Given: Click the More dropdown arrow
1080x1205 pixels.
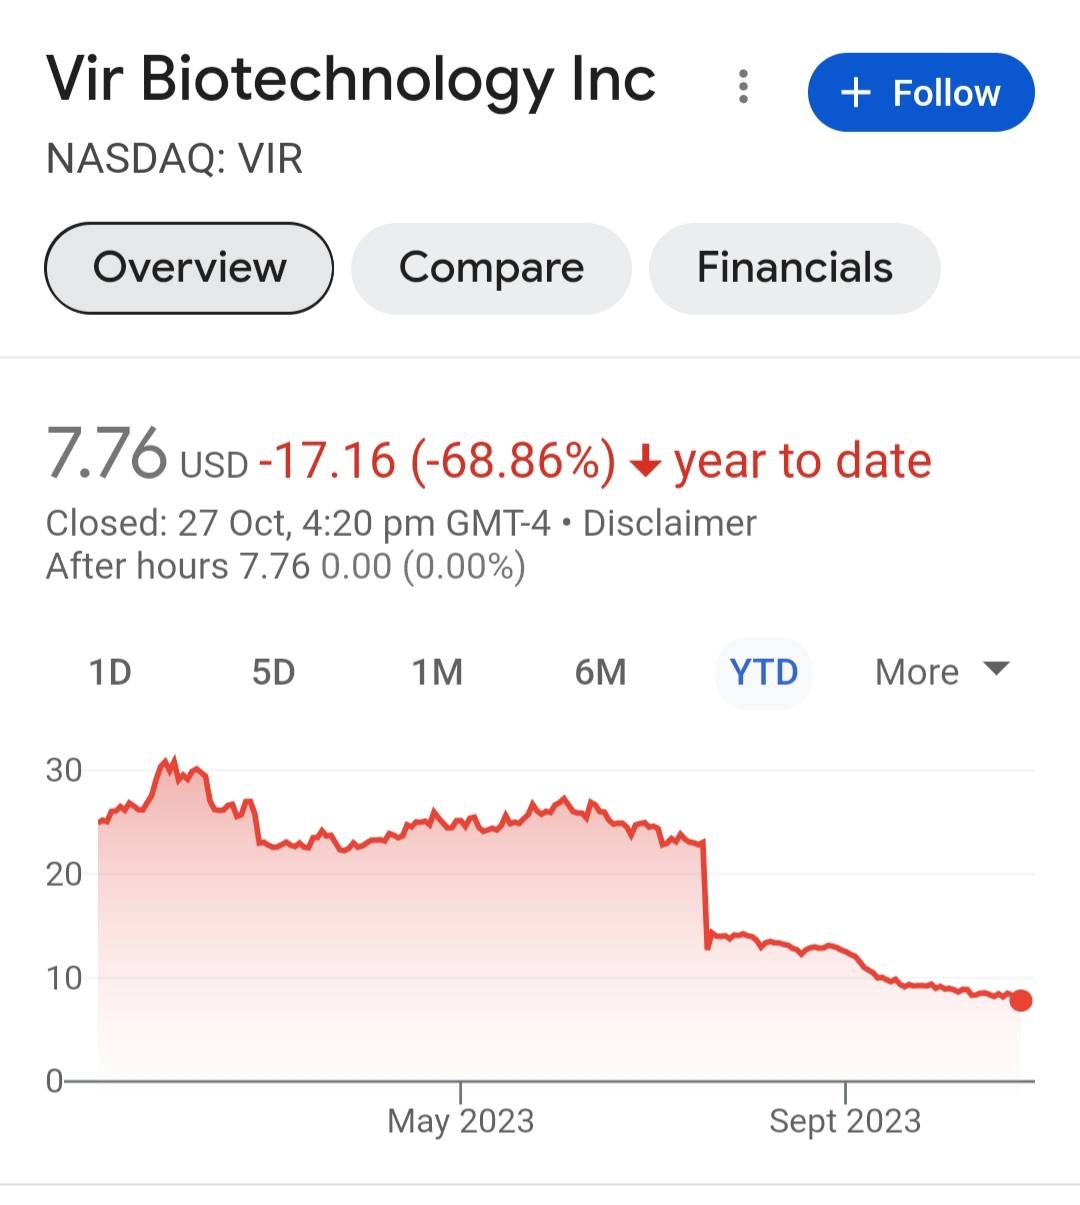Looking at the screenshot, I should point(997,669).
